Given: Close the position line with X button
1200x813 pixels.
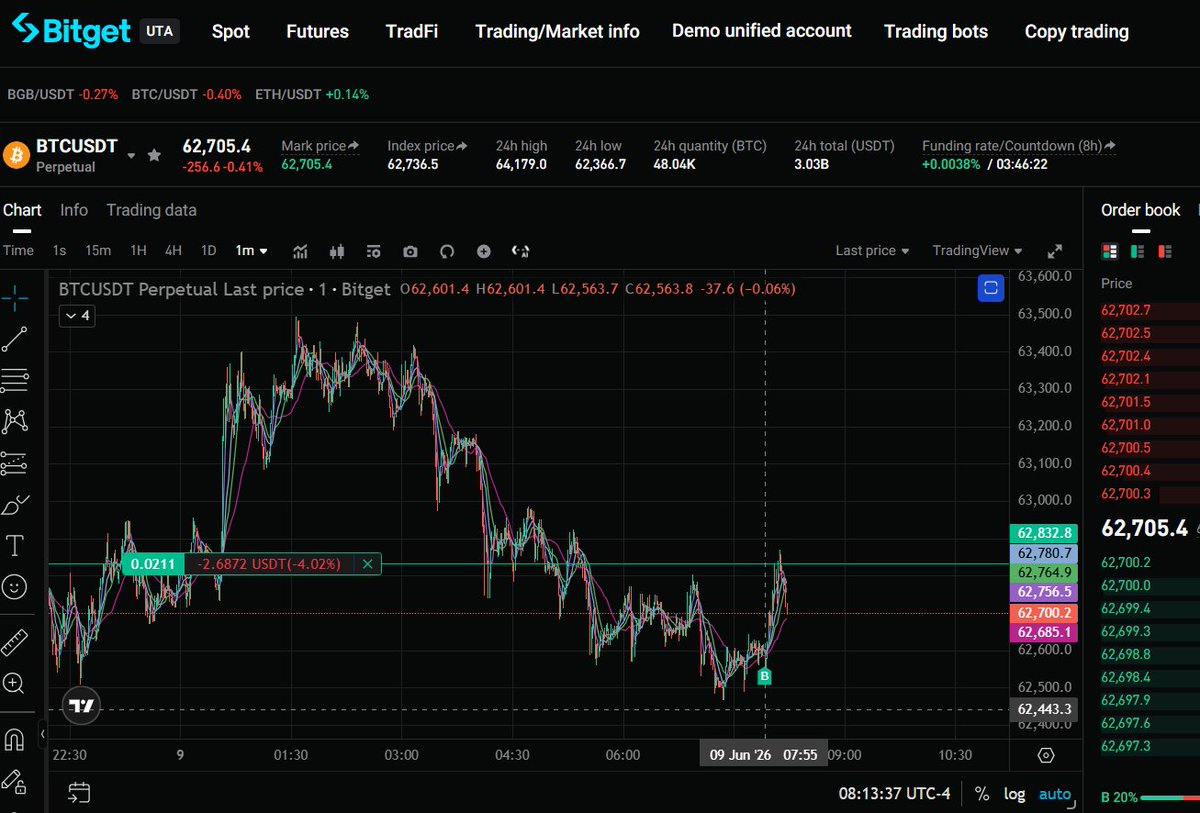Looking at the screenshot, I should [x=367, y=564].
